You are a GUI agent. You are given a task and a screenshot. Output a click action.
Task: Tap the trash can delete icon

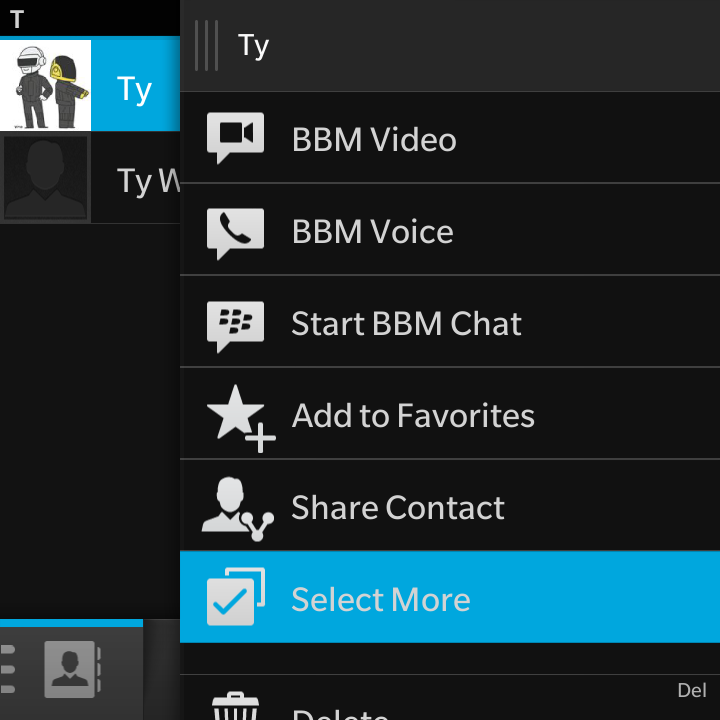pos(235,706)
